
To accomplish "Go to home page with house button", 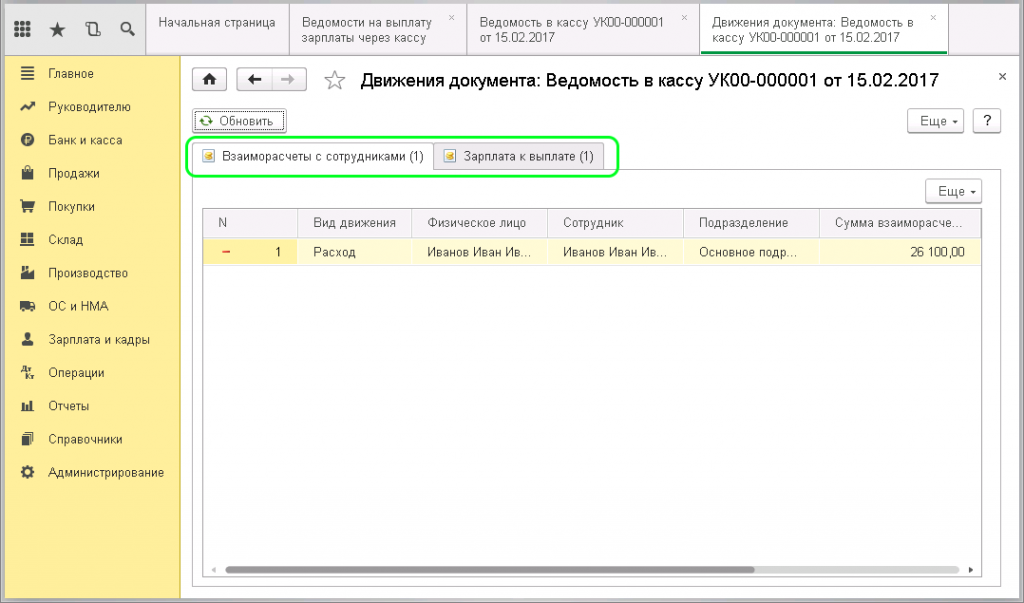I will (x=209, y=80).
